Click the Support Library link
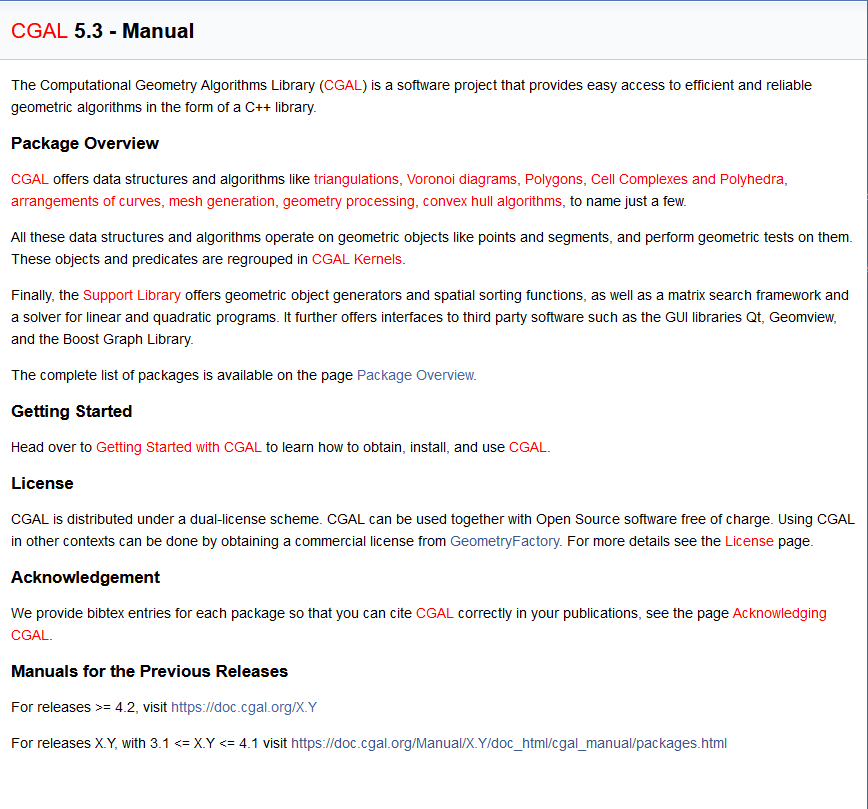The width and height of the screenshot is (868, 809). [132, 295]
